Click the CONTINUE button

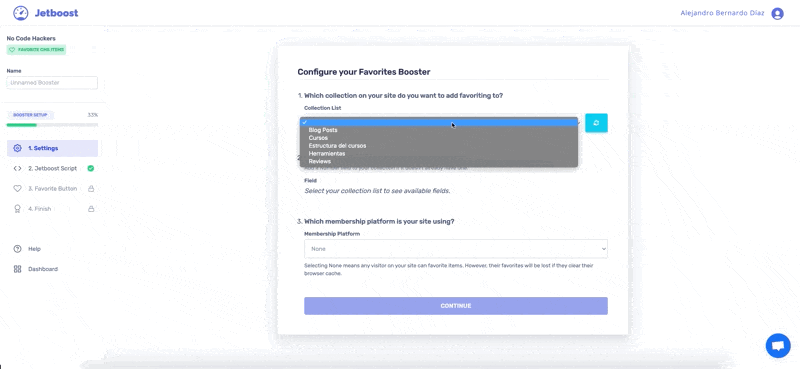(456, 306)
